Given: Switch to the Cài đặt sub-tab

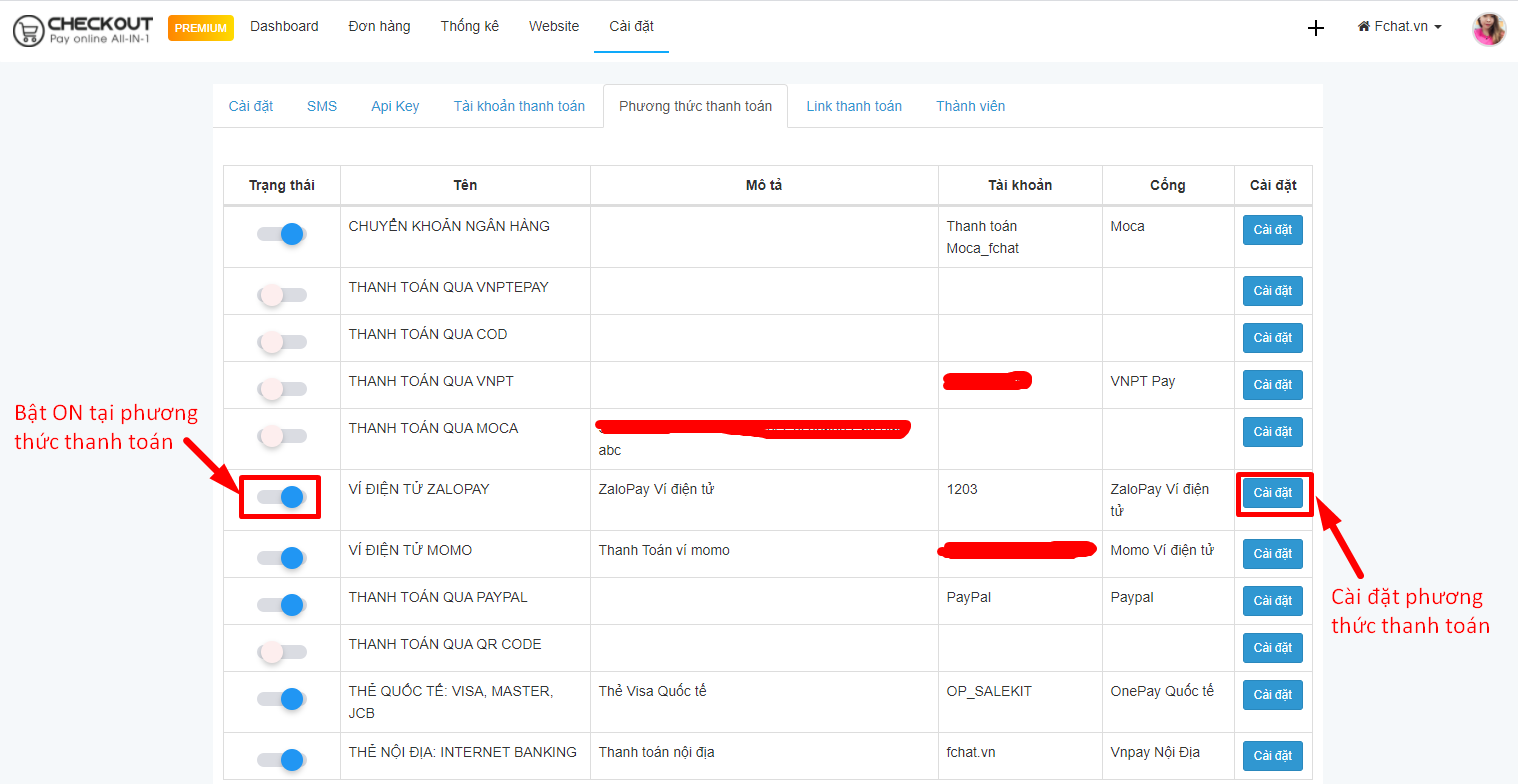Looking at the screenshot, I should coord(251,106).
